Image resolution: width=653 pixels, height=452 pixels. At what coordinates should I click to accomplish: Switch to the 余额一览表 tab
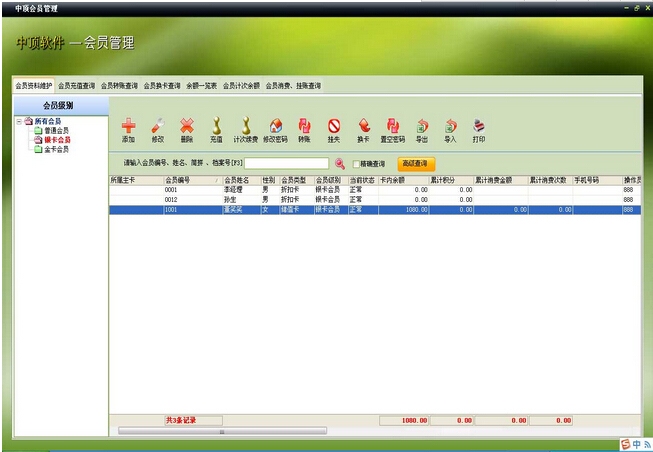[x=202, y=86]
